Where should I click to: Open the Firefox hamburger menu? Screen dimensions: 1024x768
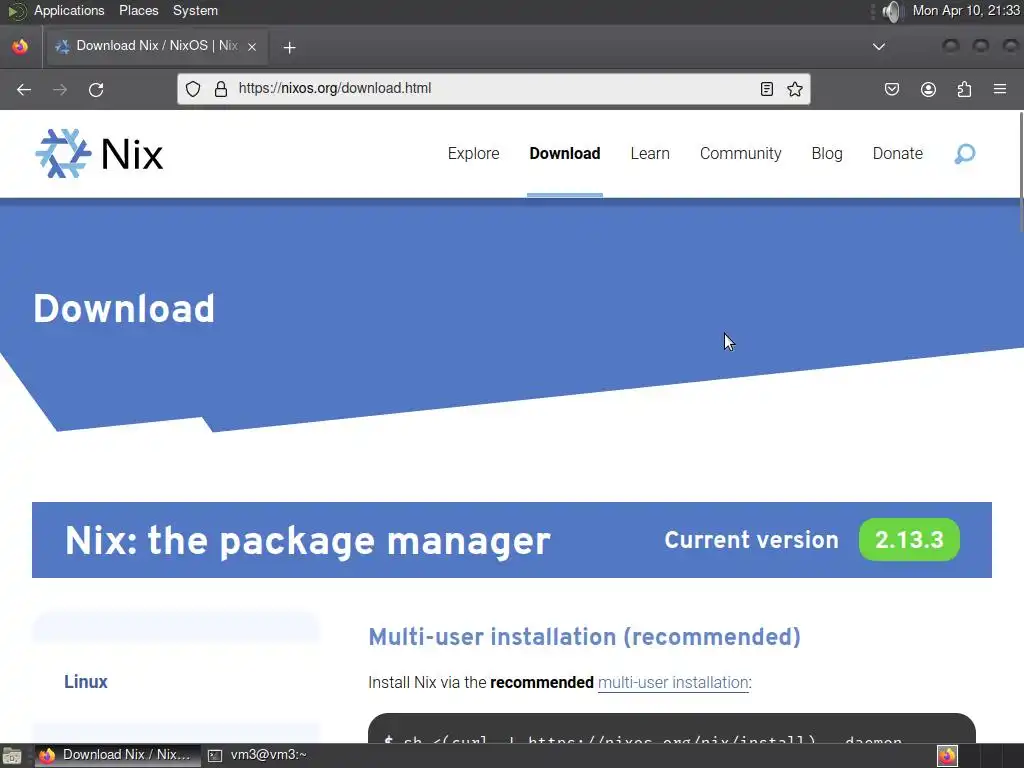[x=1000, y=89]
